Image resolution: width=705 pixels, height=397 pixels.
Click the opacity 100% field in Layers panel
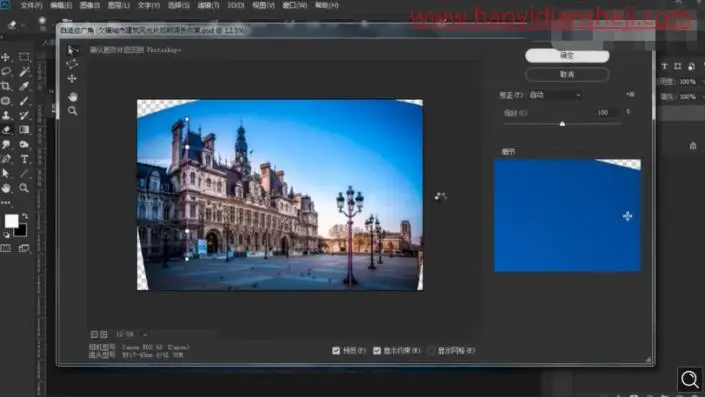(x=688, y=82)
